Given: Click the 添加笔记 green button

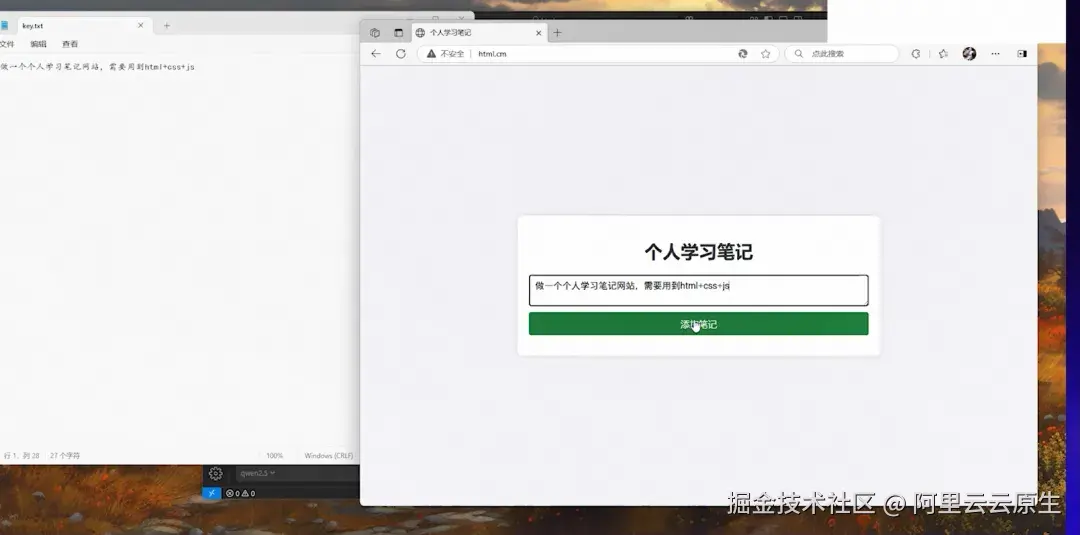Looking at the screenshot, I should 698,324.
